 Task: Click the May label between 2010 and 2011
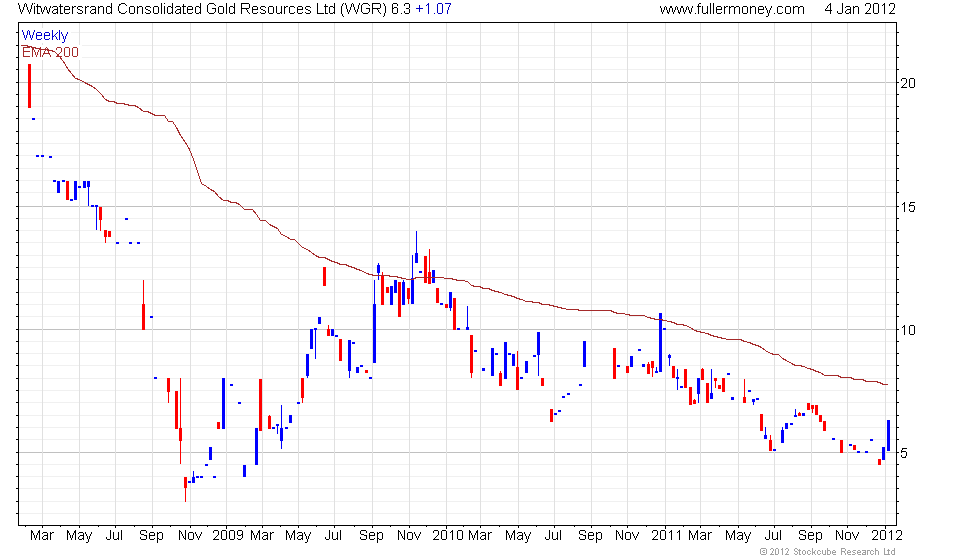pyautogui.click(x=518, y=536)
